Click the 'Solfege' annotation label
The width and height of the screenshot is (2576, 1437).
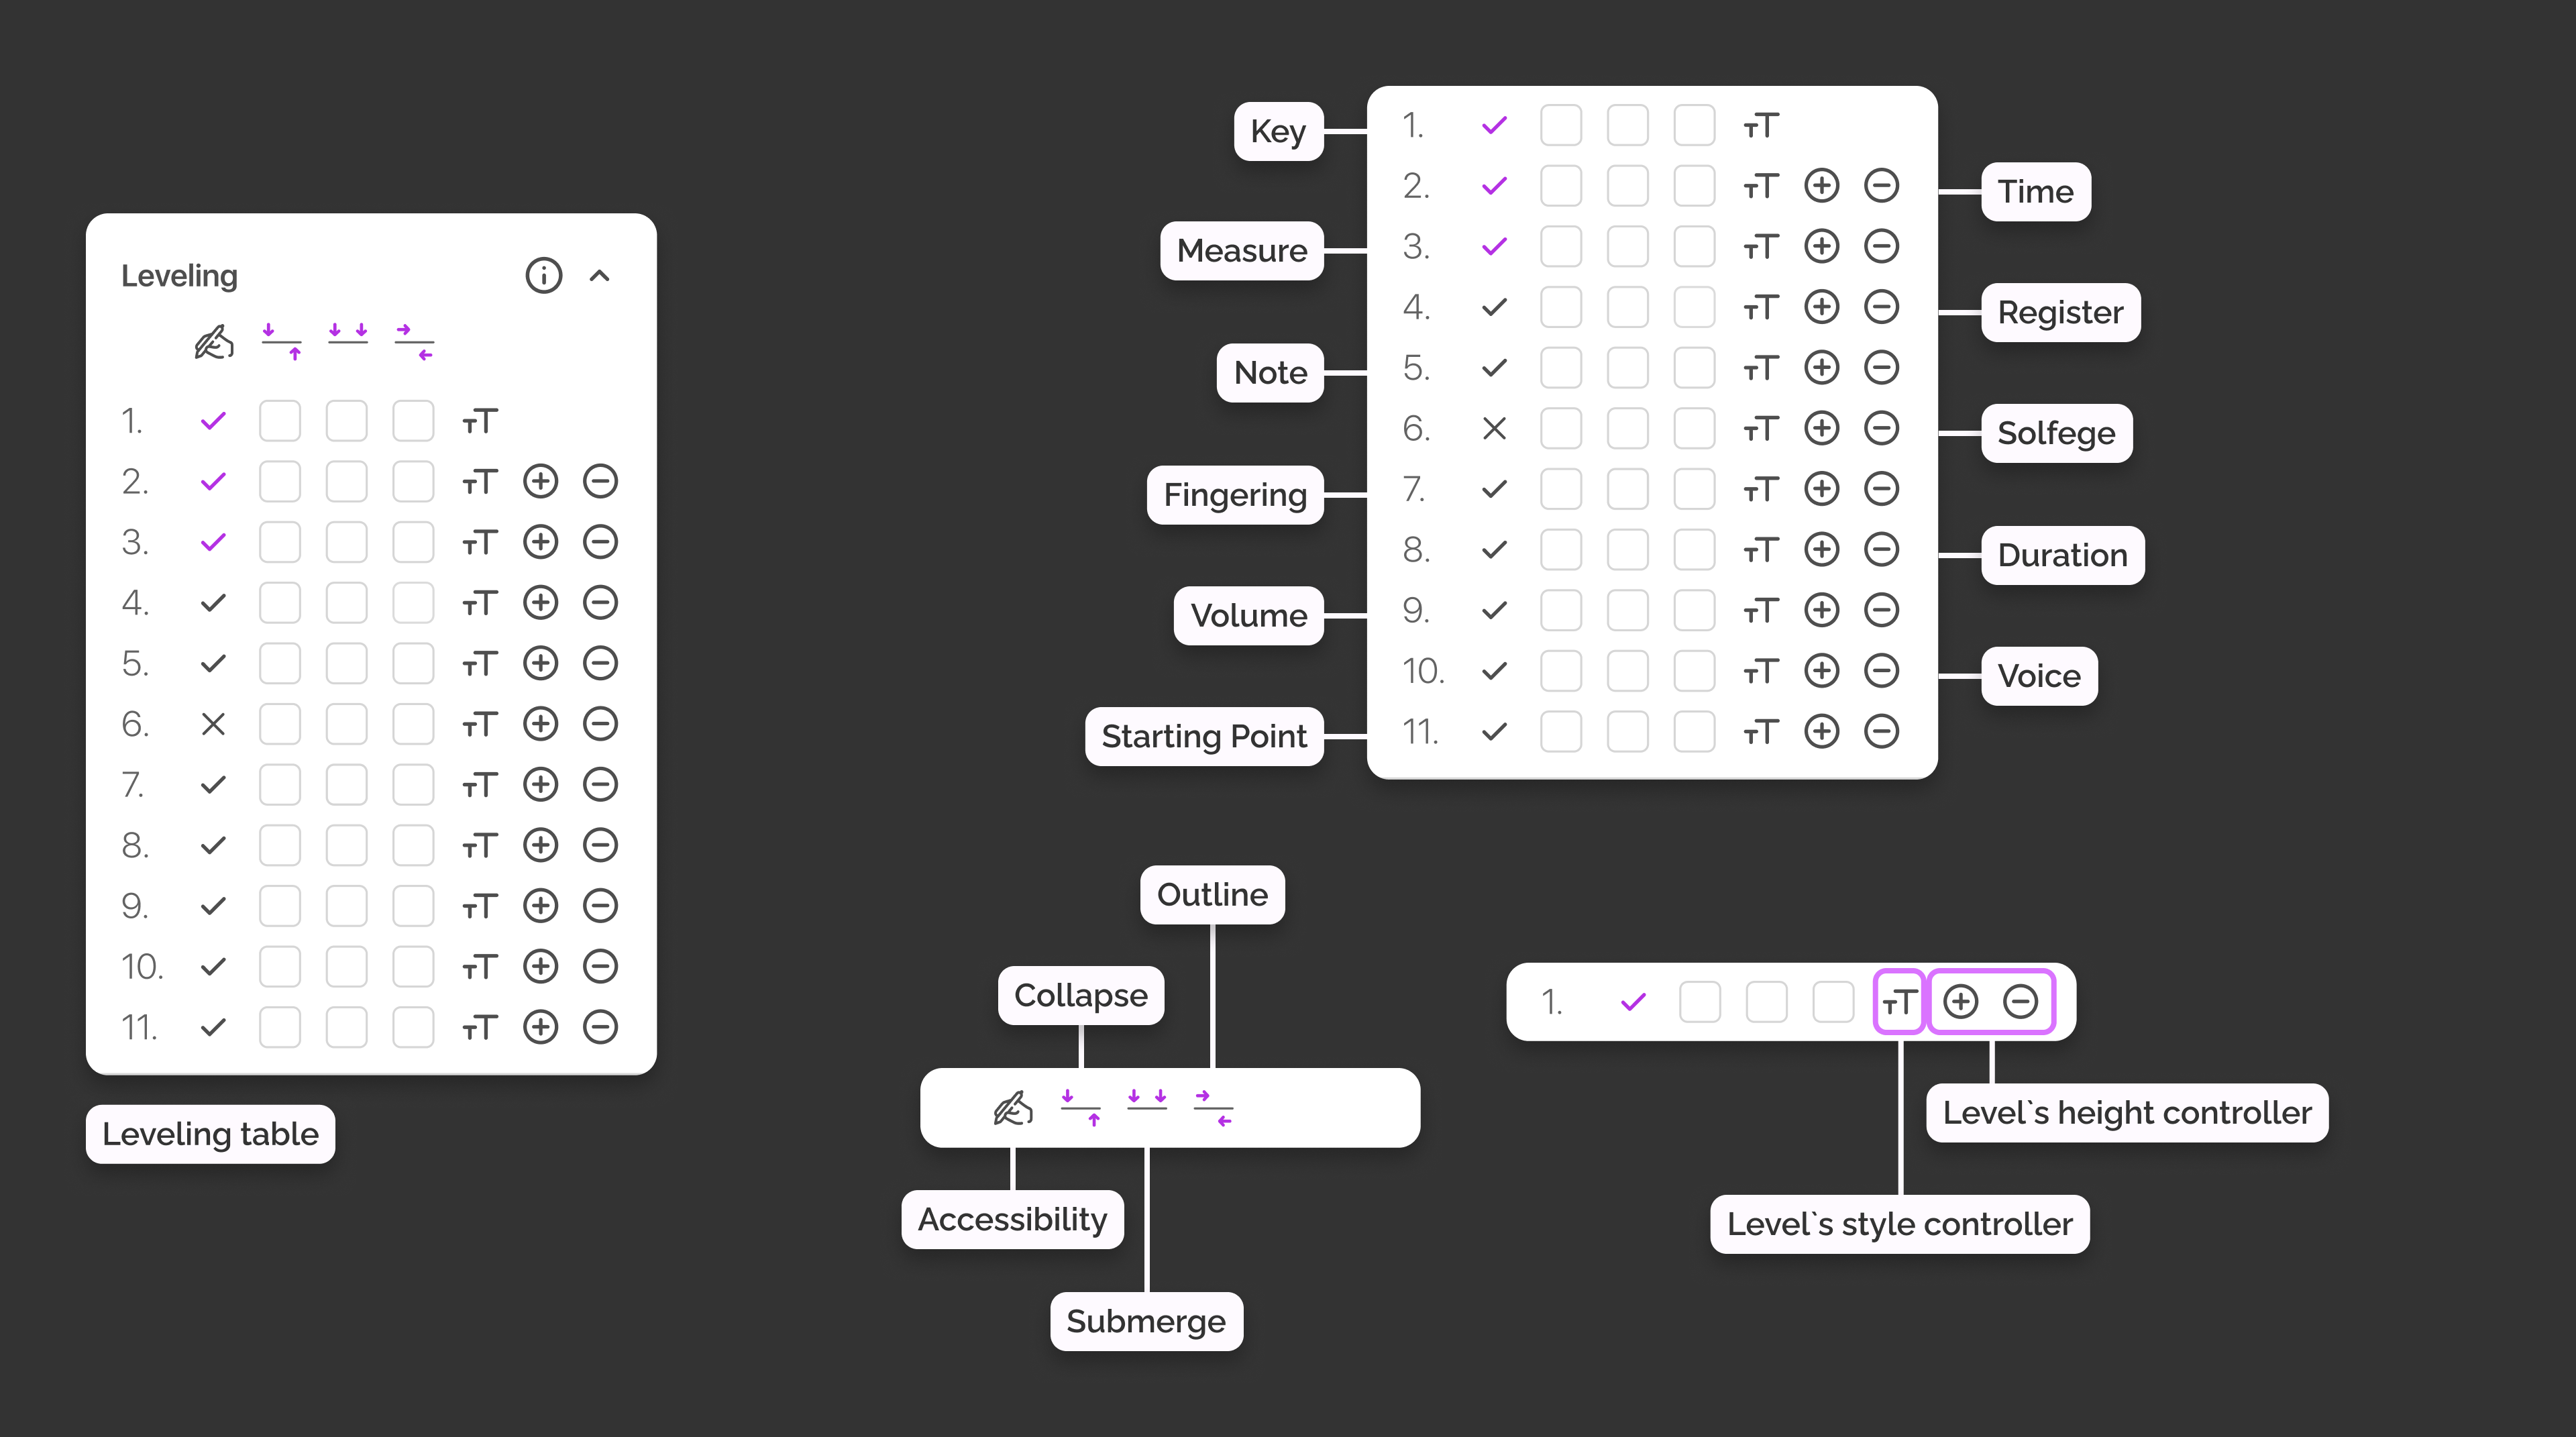2057,434
